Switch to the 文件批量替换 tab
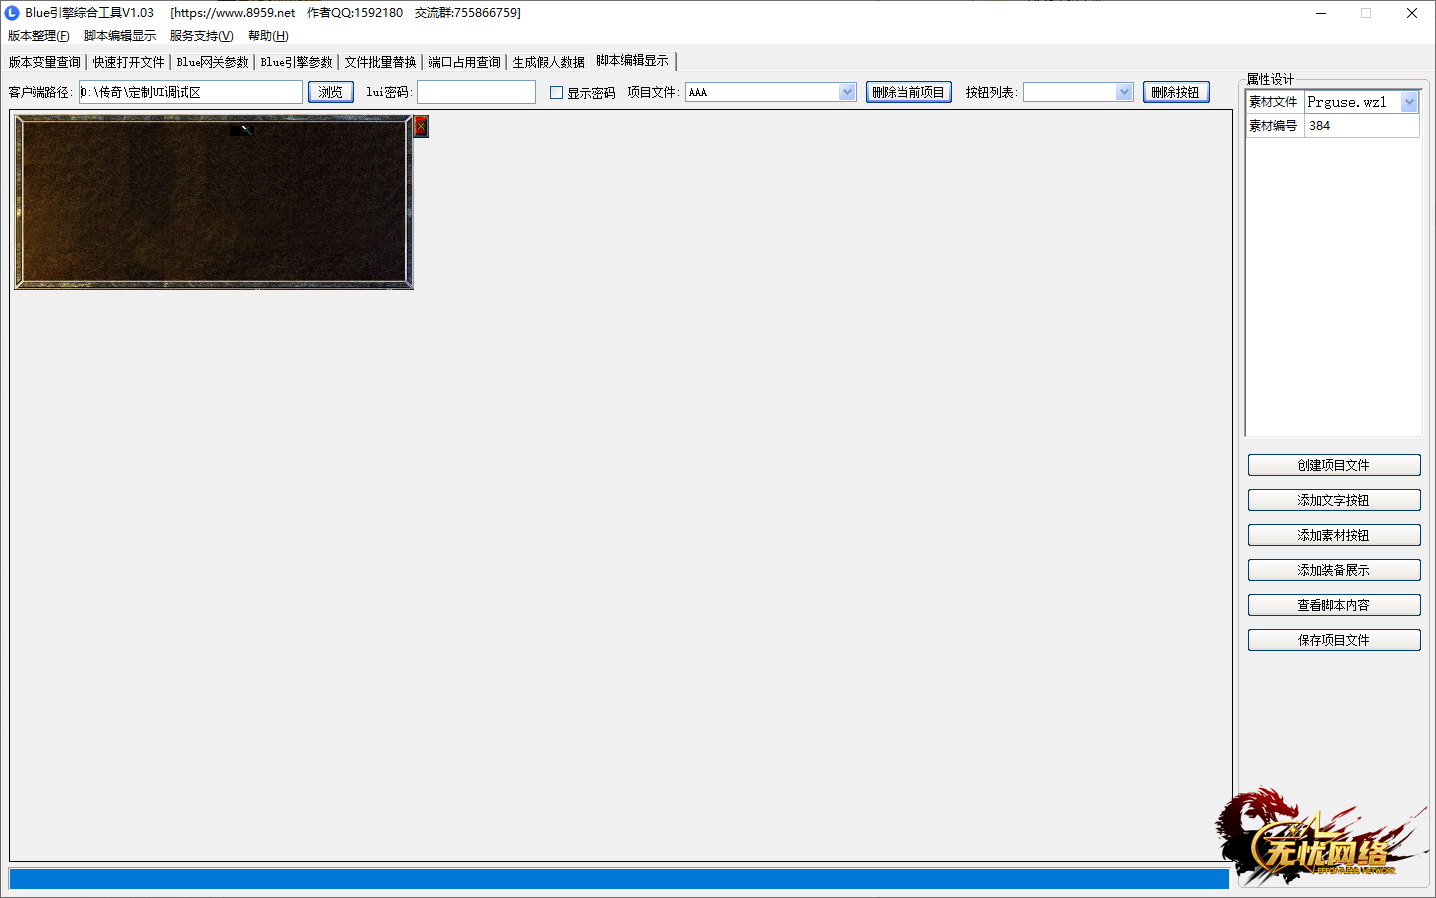The image size is (1436, 898). [380, 62]
